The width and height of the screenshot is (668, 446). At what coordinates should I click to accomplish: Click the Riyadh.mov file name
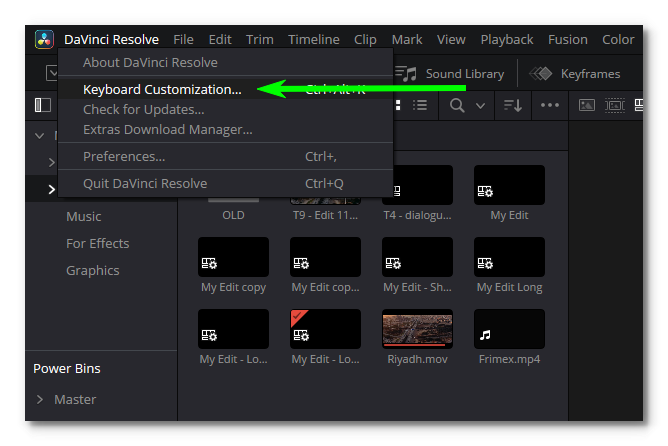click(x=417, y=359)
